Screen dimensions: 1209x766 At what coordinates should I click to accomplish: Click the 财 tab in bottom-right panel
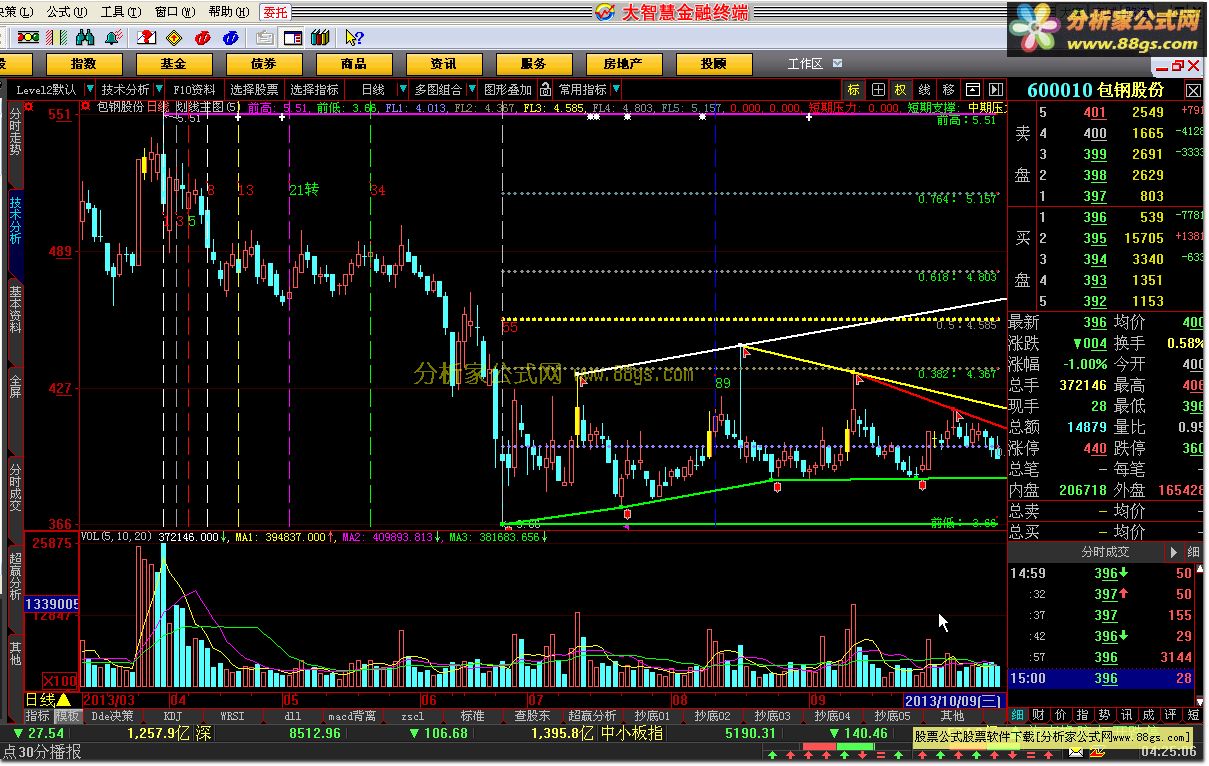[1038, 715]
